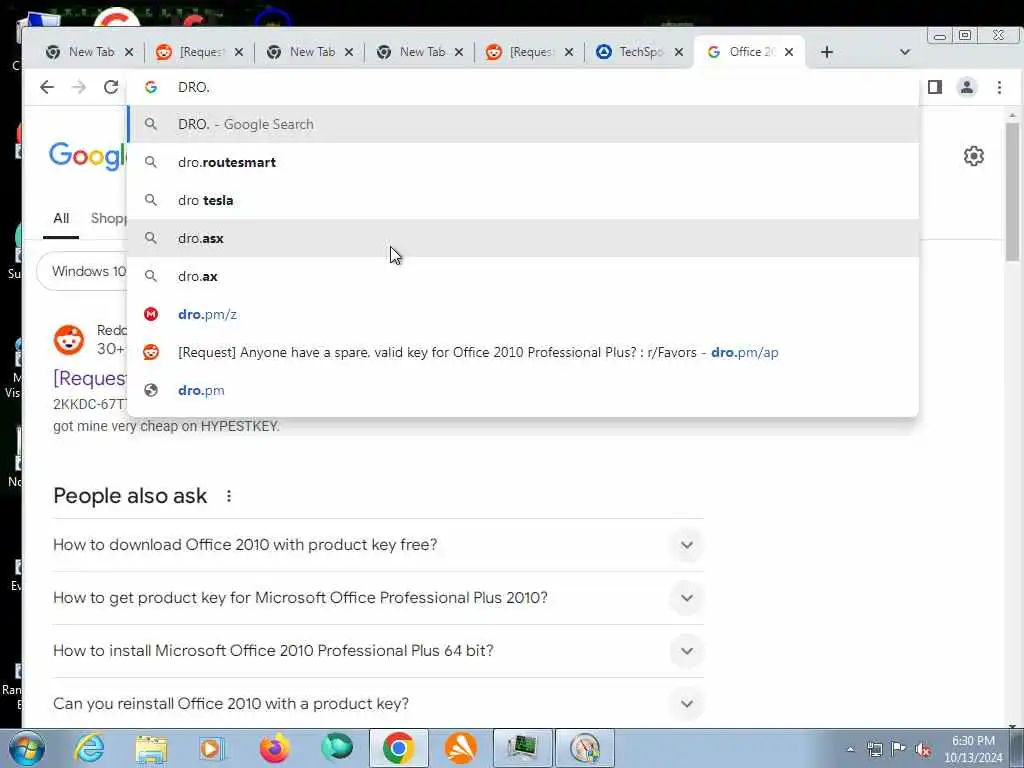Click the forward navigation arrow
The width and height of the screenshot is (1024, 768).
78,87
